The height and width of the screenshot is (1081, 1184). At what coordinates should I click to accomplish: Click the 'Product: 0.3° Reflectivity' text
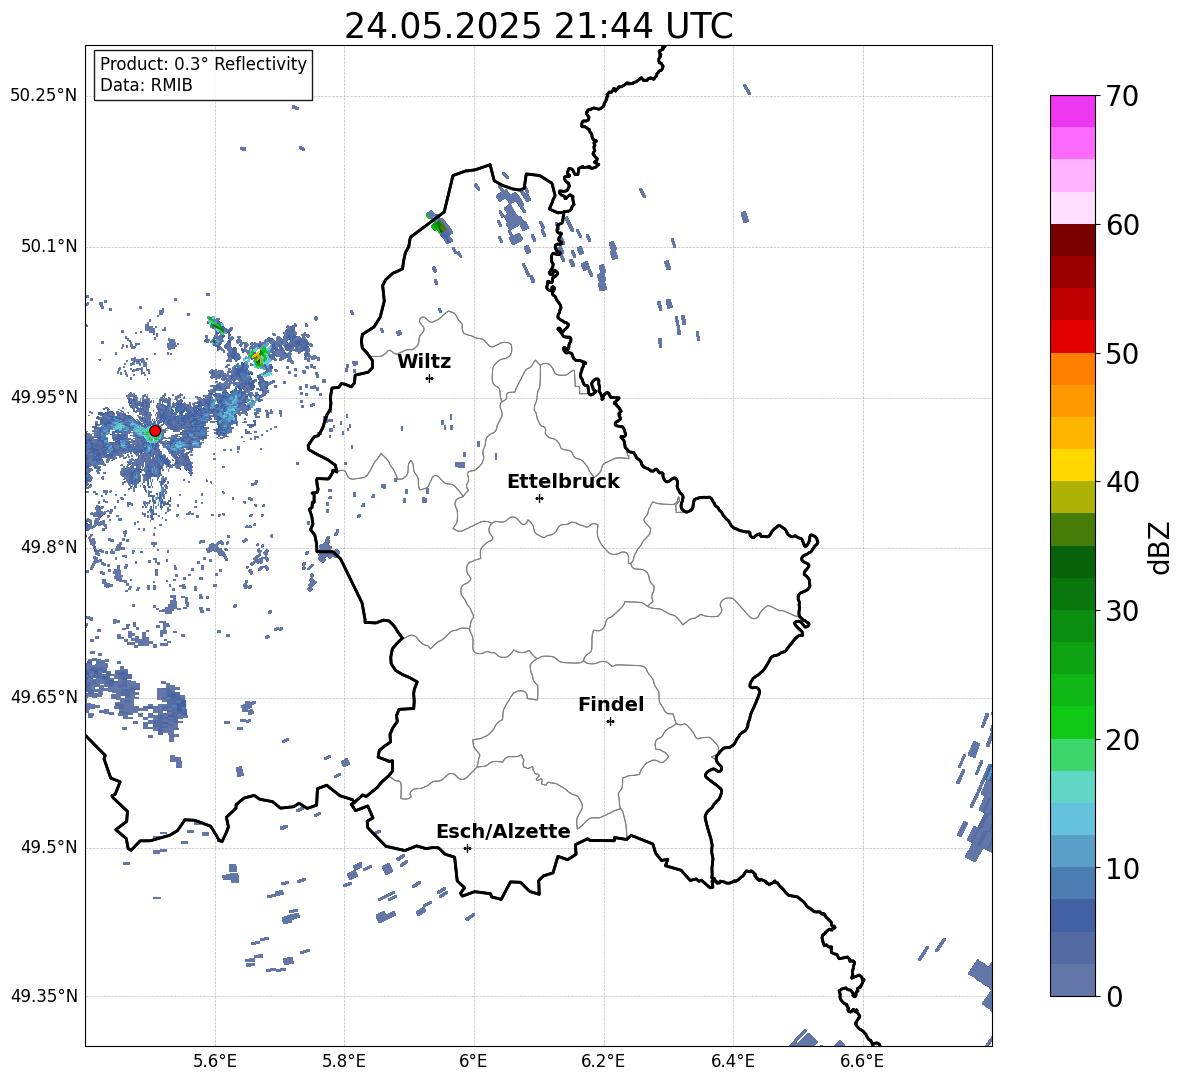[203, 64]
